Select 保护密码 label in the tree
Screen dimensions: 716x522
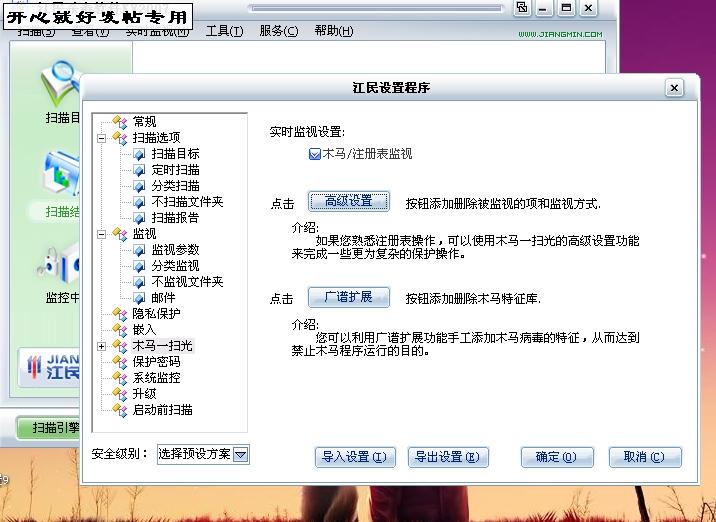(156, 362)
